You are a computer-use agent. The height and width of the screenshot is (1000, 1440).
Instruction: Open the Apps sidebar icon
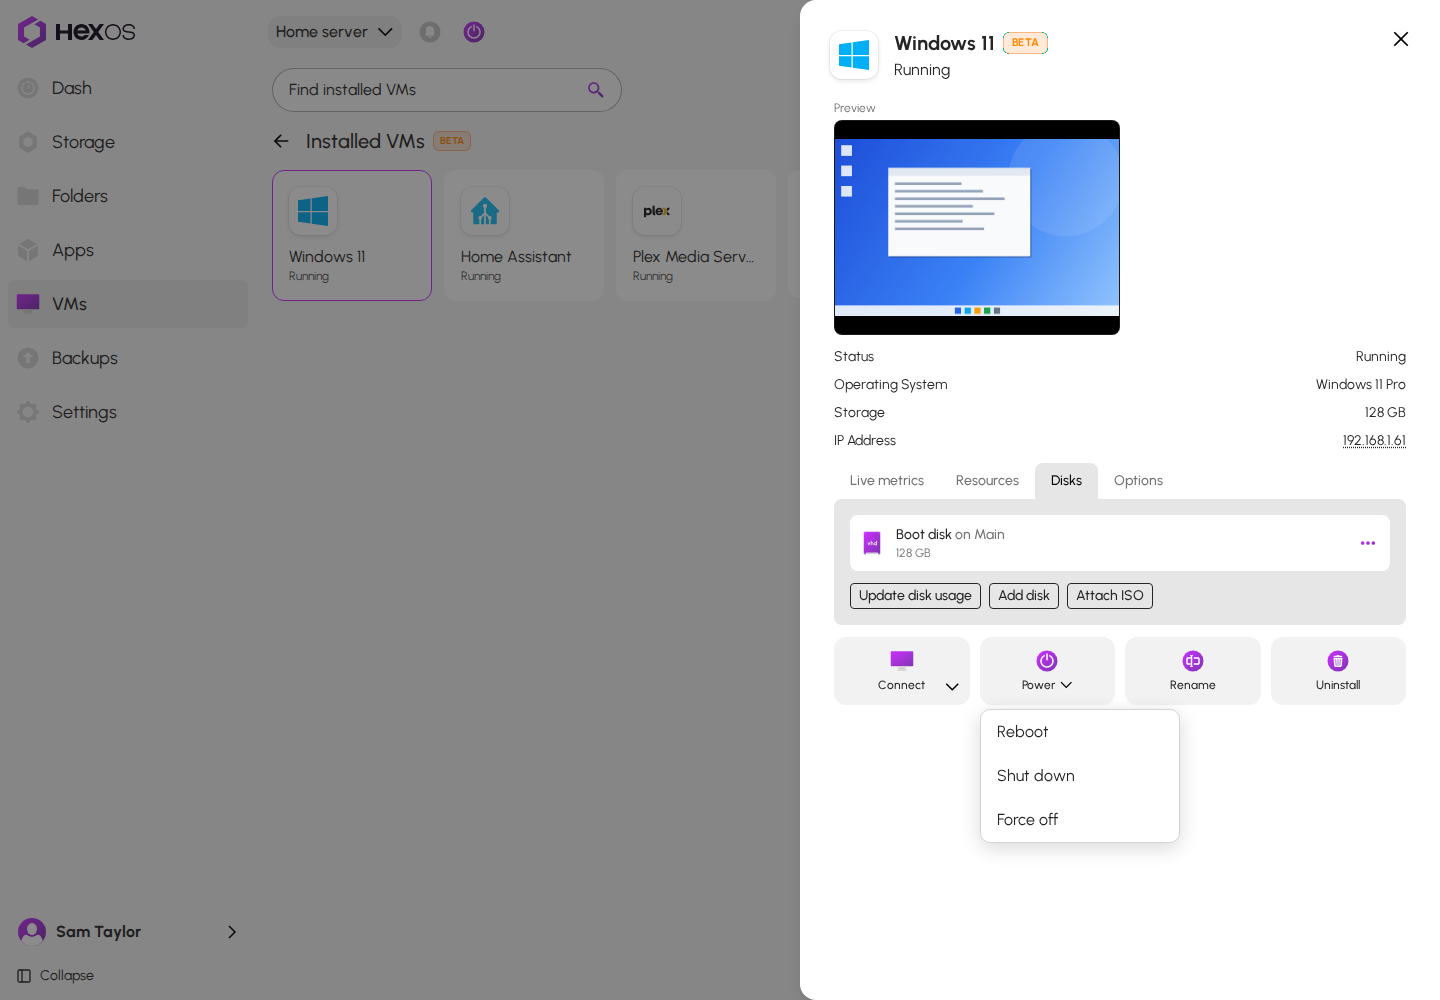pos(28,250)
